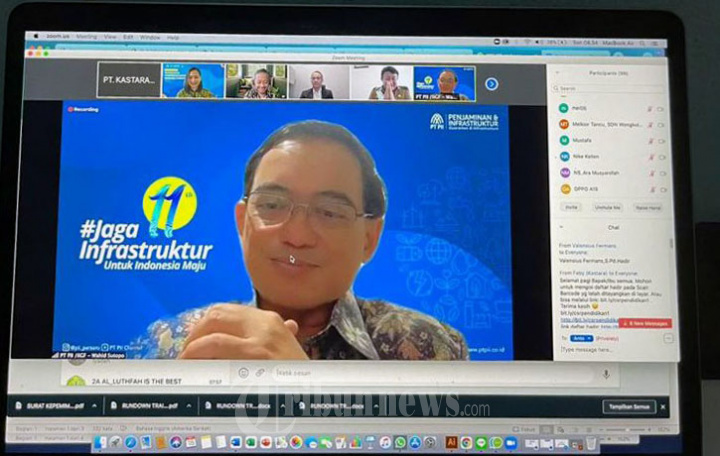The height and width of the screenshot is (456, 720).
Task: Click the attachment paperclip in WhatsApp window
Action: (260, 373)
